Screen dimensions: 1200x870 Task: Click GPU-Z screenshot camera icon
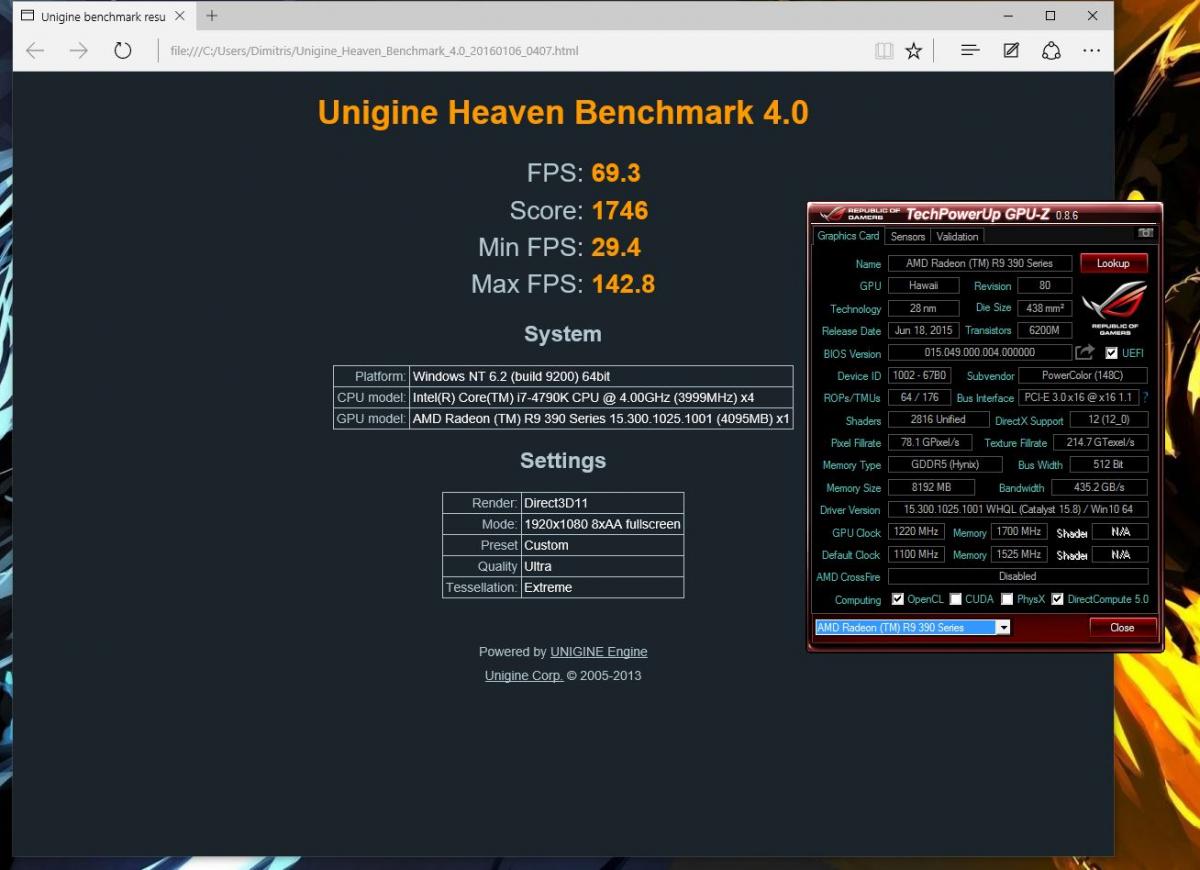pyautogui.click(x=1146, y=234)
